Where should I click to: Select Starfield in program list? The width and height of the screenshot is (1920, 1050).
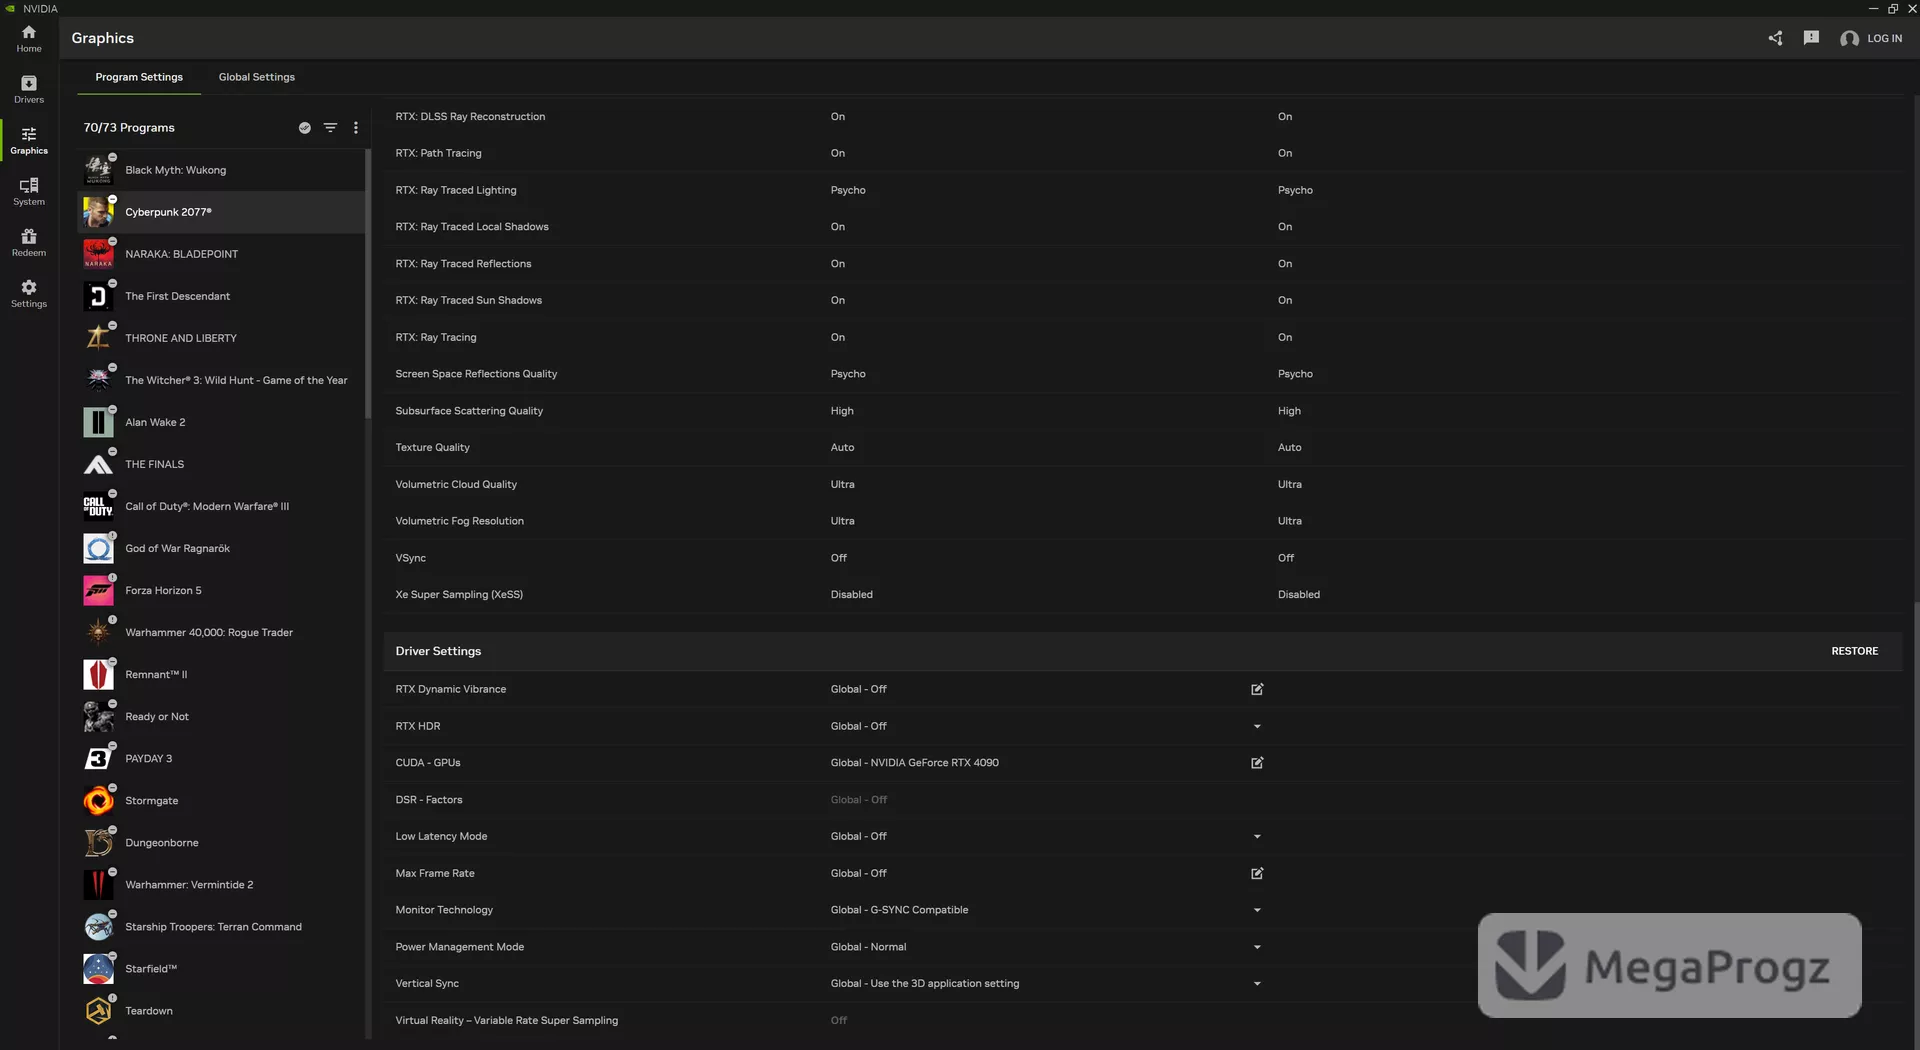[221, 968]
